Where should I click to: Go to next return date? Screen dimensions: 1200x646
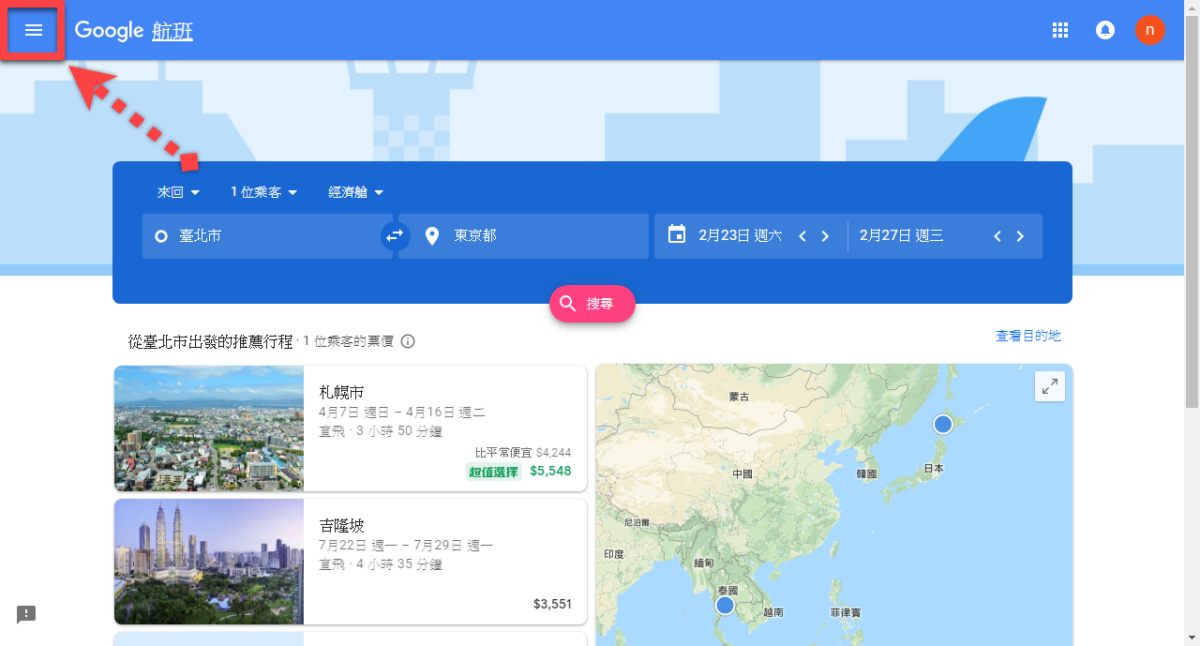[1020, 236]
